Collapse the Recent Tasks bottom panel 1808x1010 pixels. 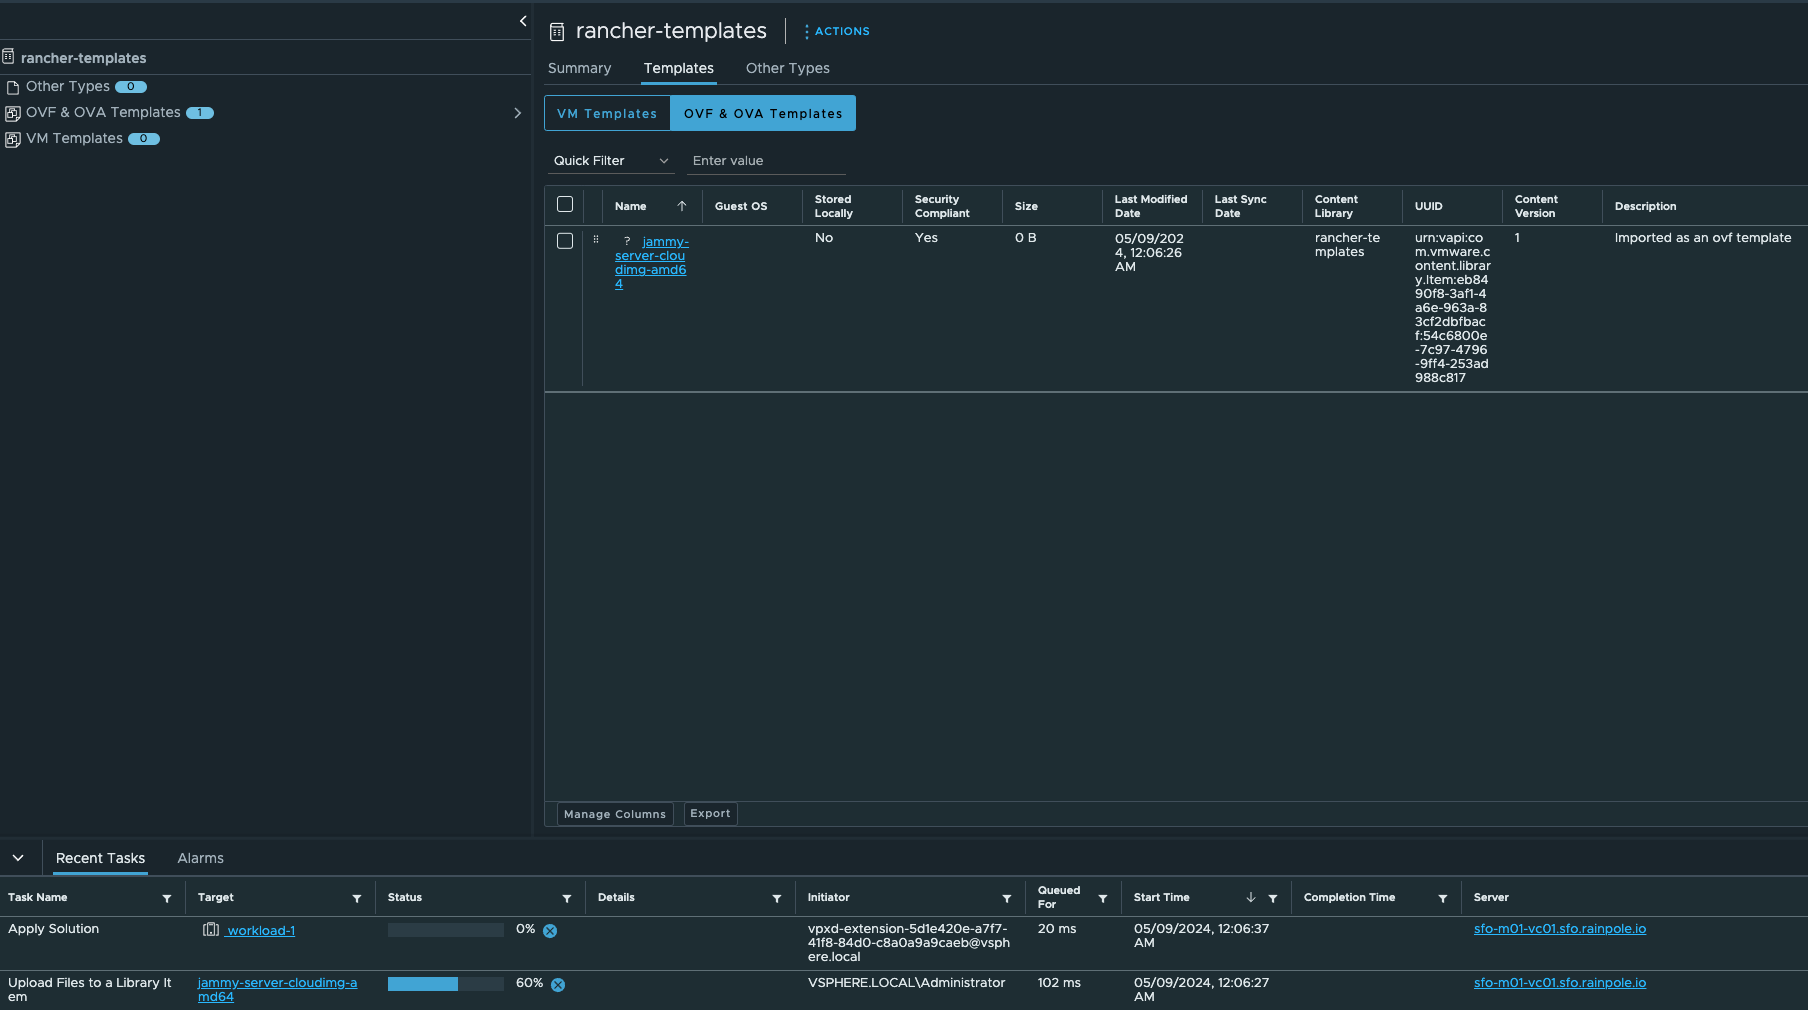18,858
